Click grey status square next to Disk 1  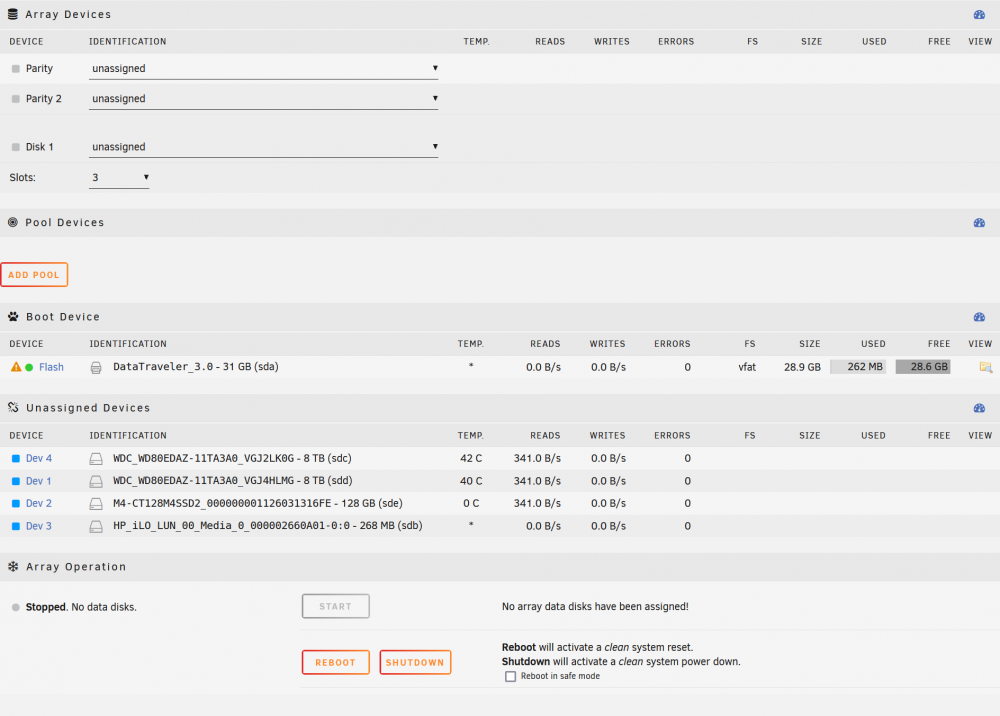[16, 147]
